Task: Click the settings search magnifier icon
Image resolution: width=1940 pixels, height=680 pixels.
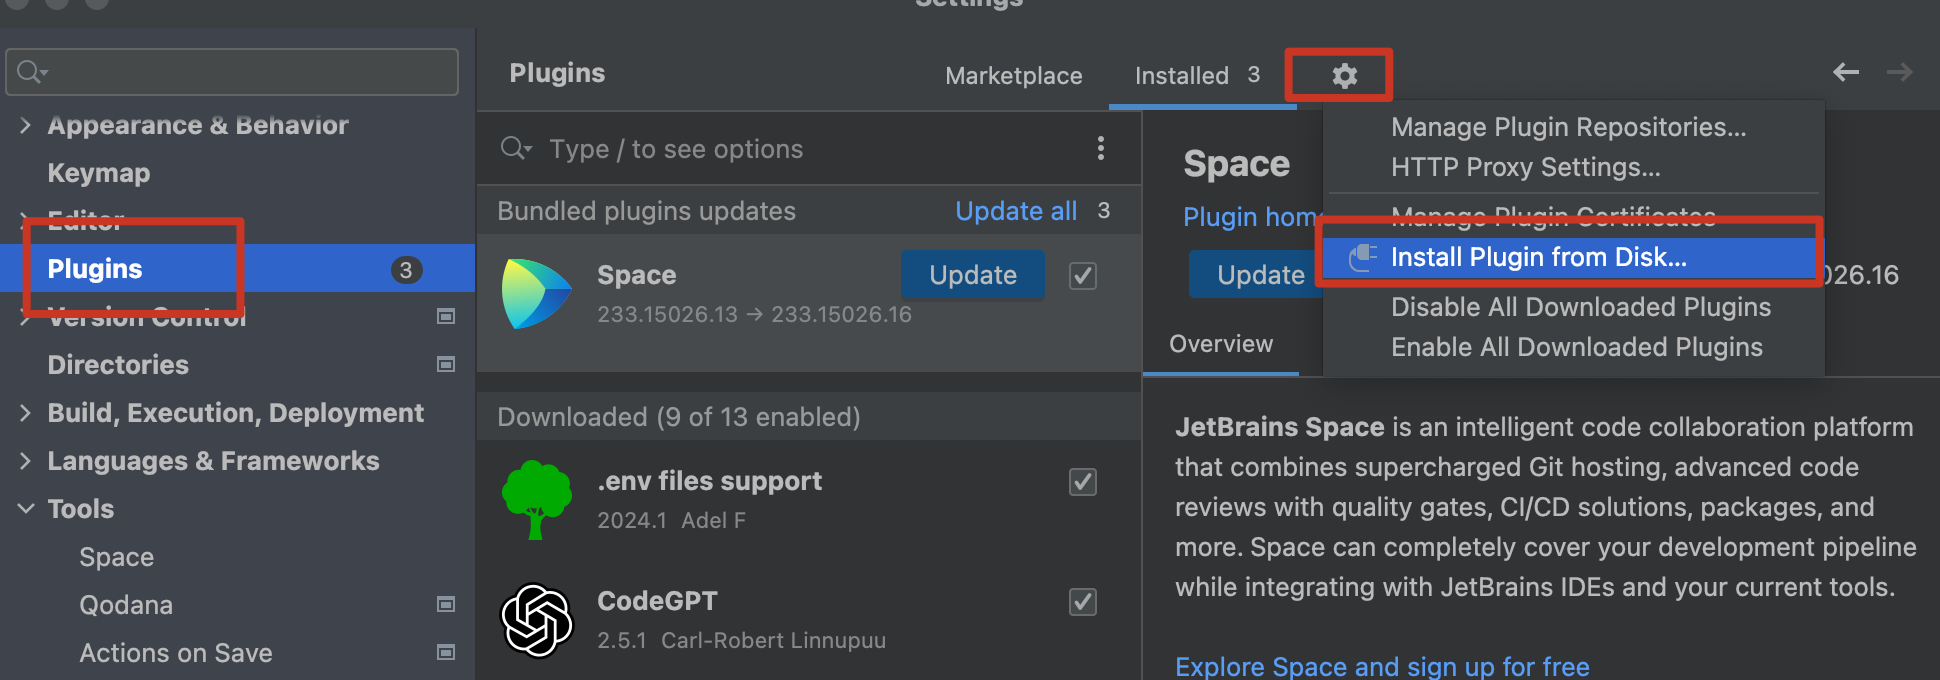Action: pyautogui.click(x=32, y=72)
